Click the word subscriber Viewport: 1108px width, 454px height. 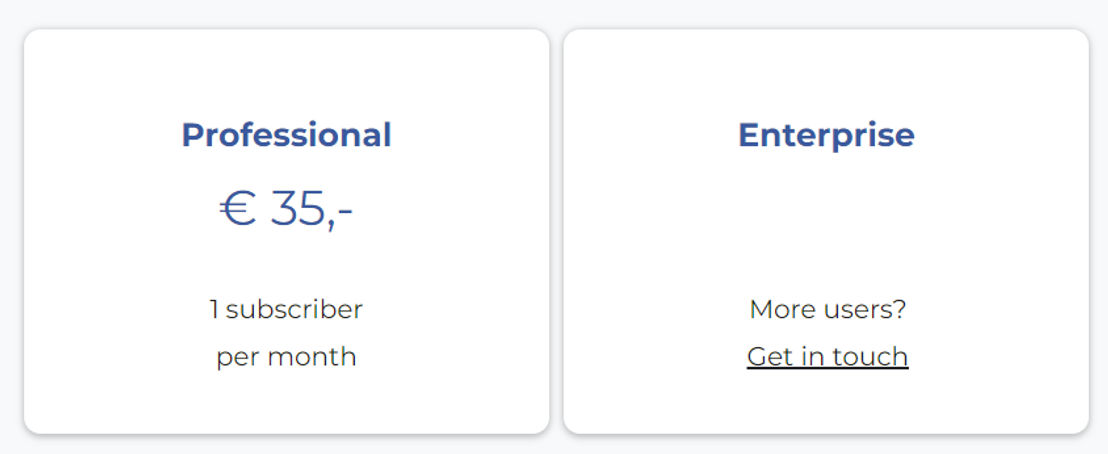(x=294, y=309)
